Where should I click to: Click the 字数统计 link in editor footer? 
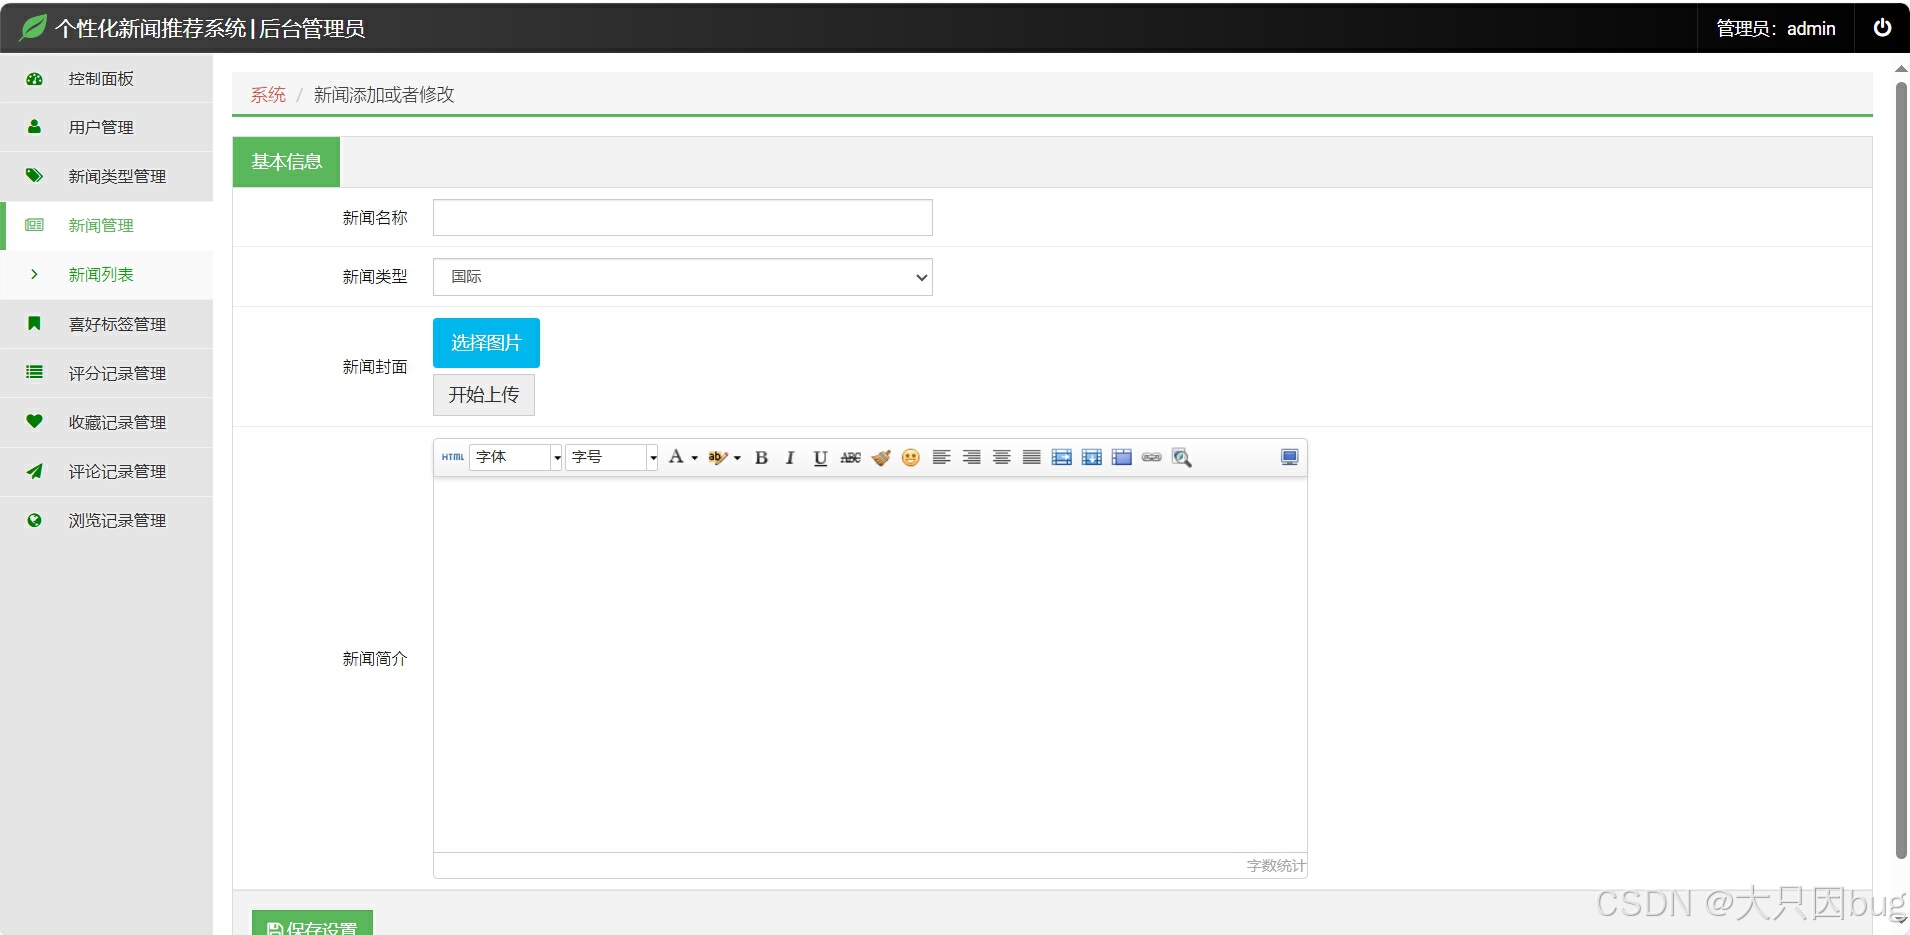click(1276, 866)
